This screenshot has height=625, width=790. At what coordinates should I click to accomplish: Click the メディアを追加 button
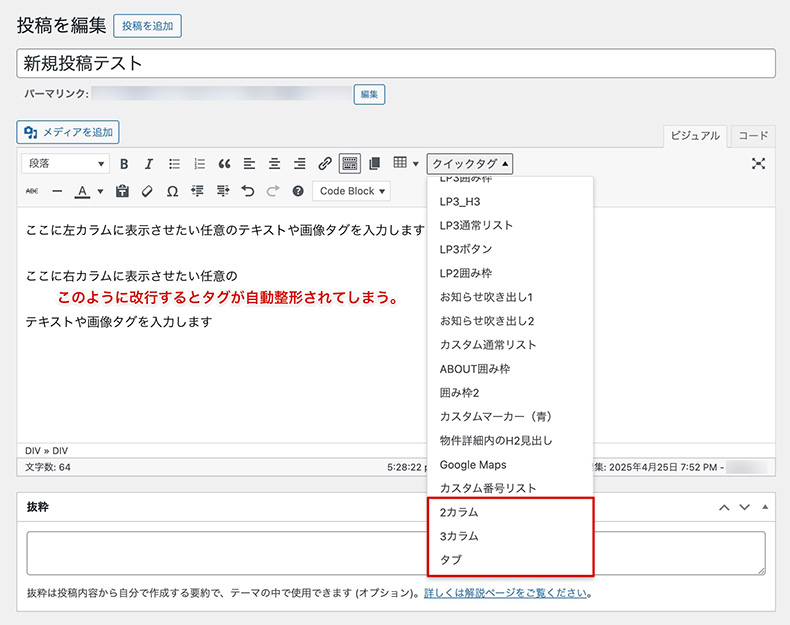pyautogui.click(x=68, y=132)
